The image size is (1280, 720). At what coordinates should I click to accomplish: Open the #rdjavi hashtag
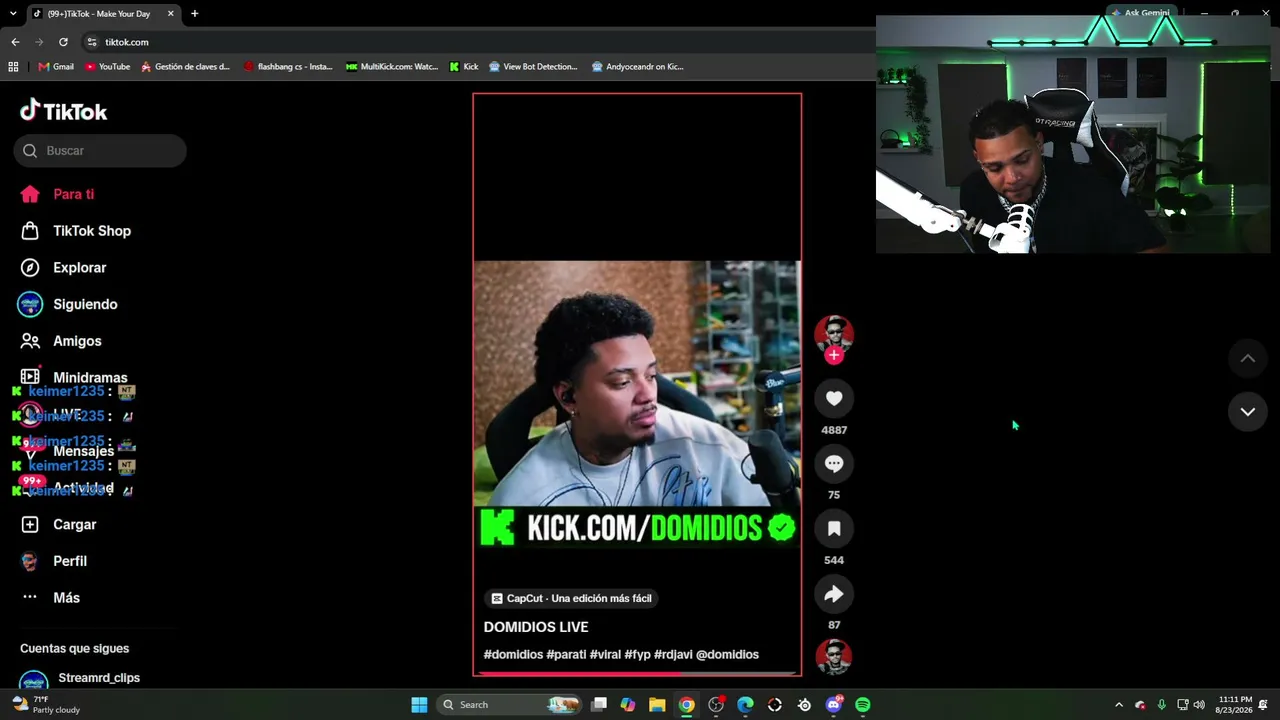(673, 655)
